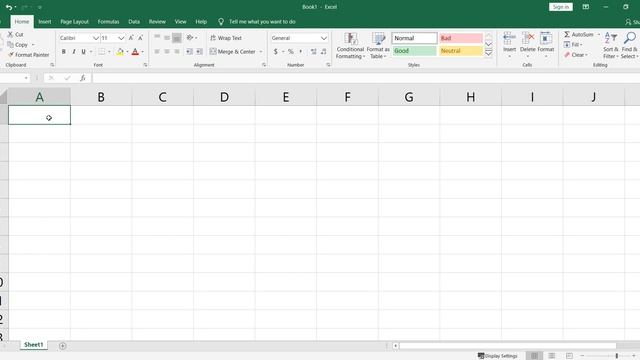Decrease font size with smaller A
Screen dimensions: 640x360
pyautogui.click(x=140, y=38)
